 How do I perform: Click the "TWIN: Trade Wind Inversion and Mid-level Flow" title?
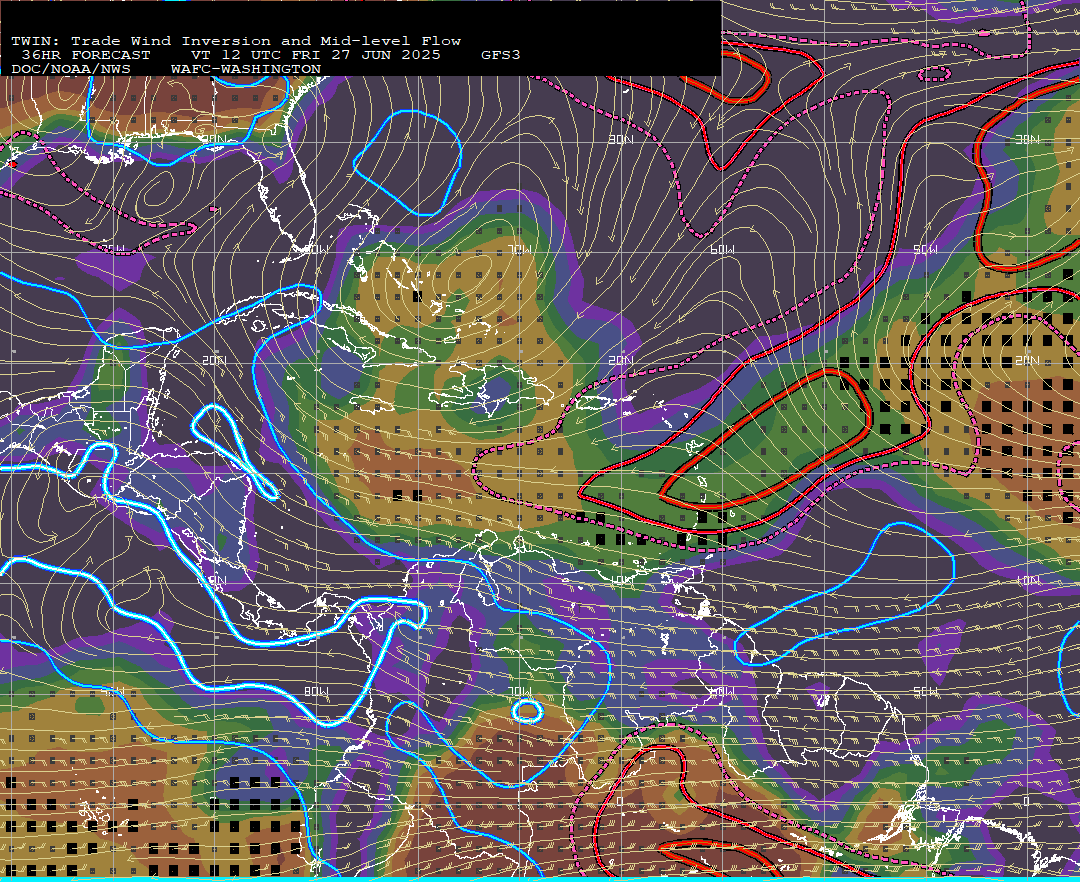[x=236, y=41]
